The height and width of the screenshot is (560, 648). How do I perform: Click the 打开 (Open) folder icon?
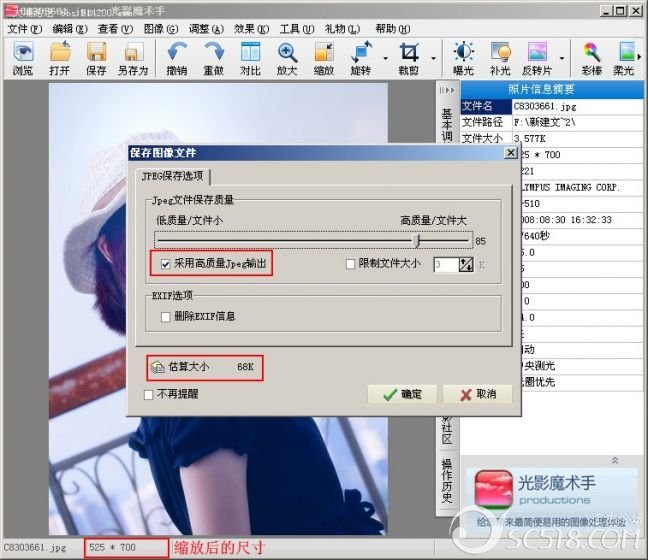tap(60, 58)
